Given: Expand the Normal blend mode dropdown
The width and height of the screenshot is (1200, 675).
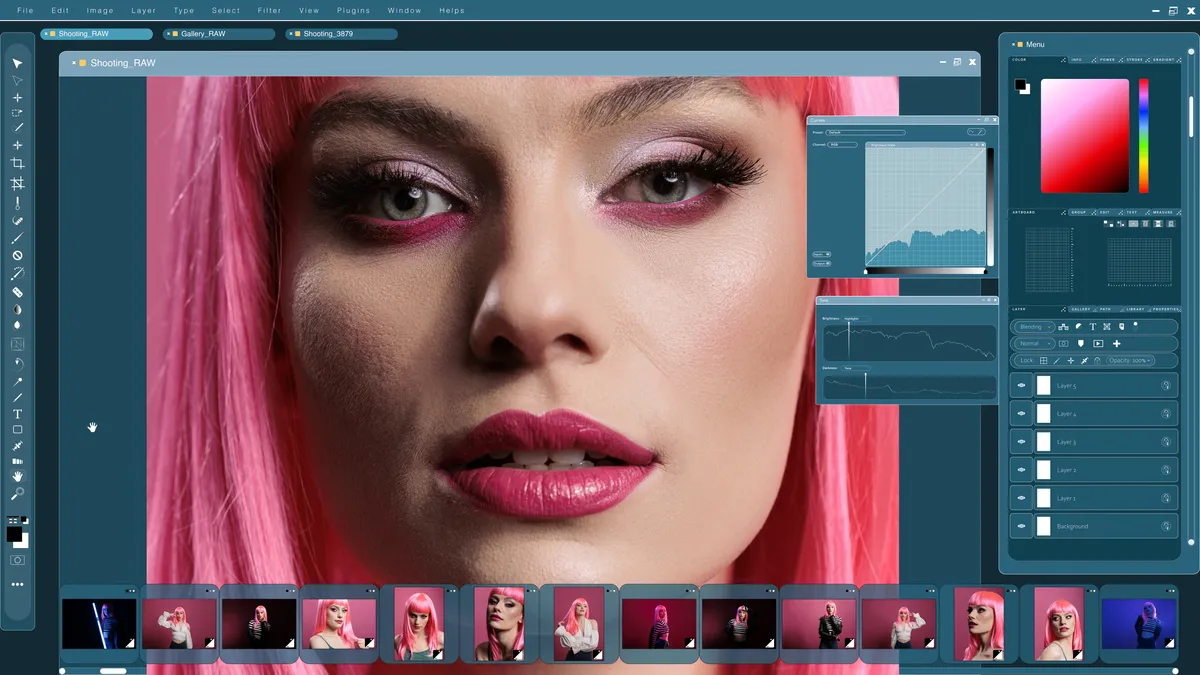Looking at the screenshot, I should click(1034, 344).
